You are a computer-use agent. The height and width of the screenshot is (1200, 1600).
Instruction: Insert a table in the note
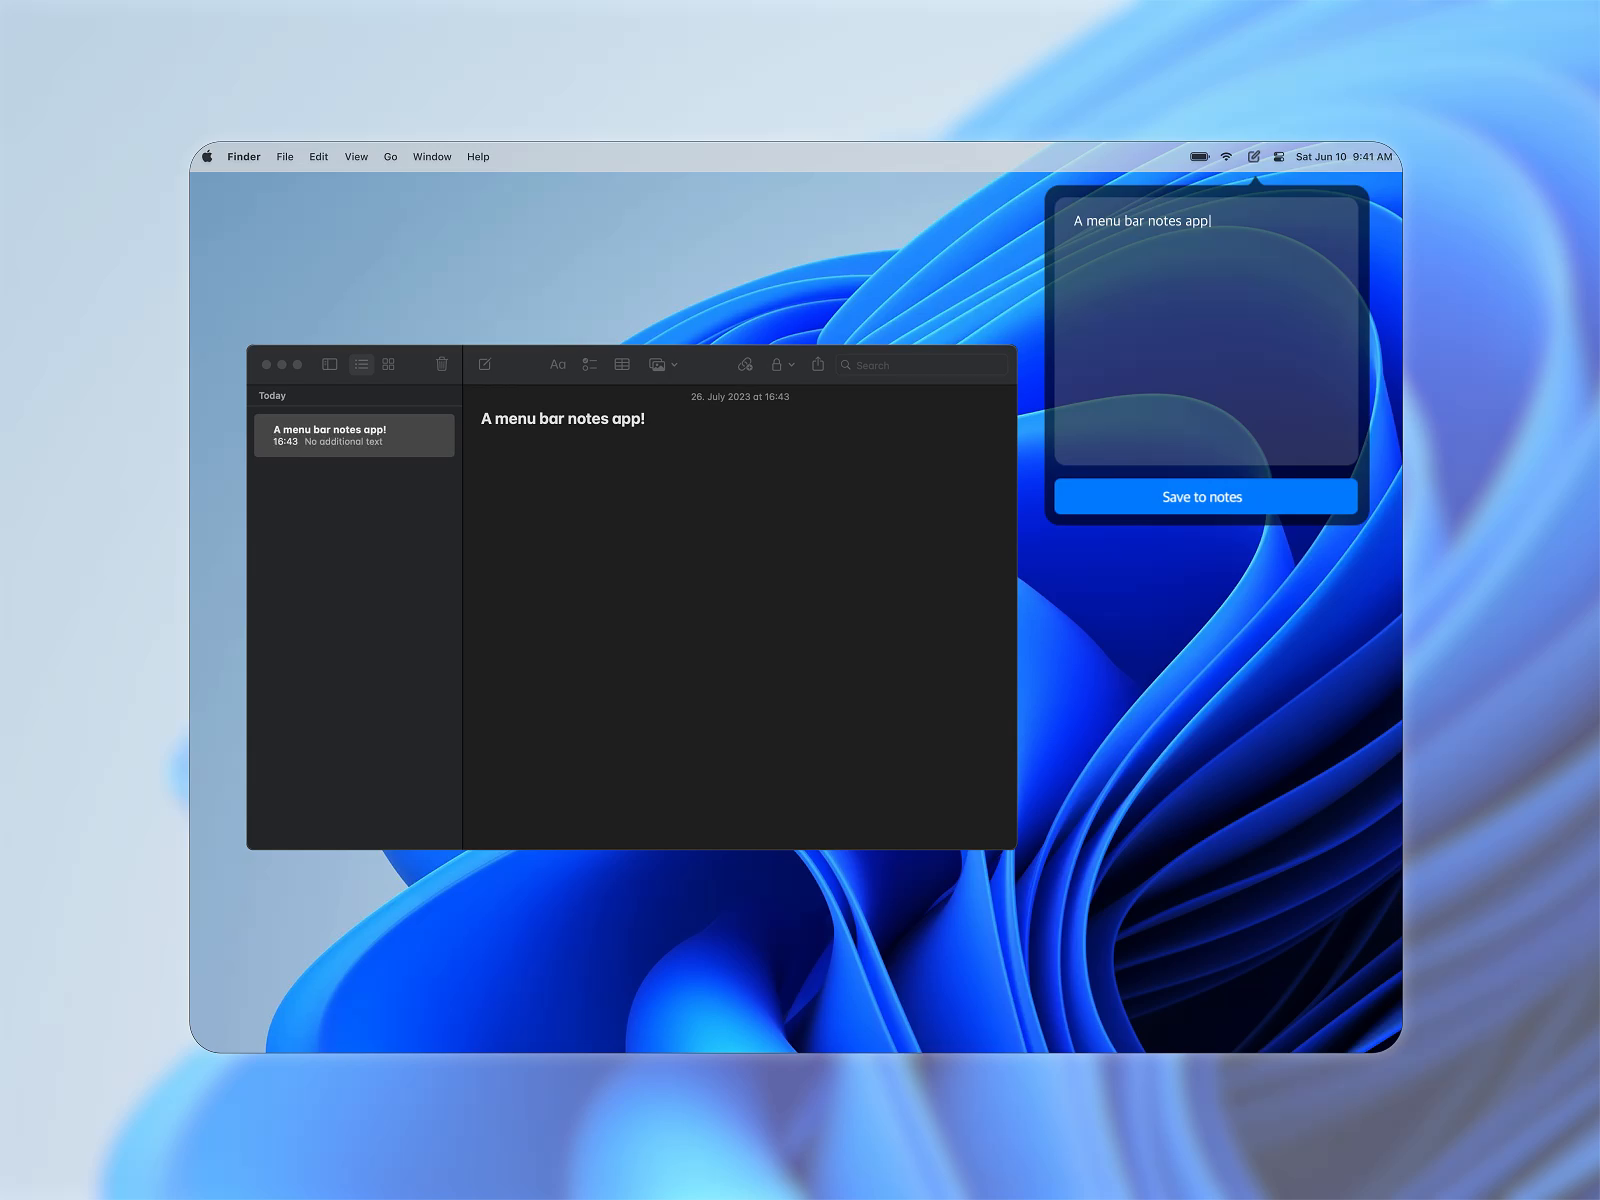tap(622, 365)
